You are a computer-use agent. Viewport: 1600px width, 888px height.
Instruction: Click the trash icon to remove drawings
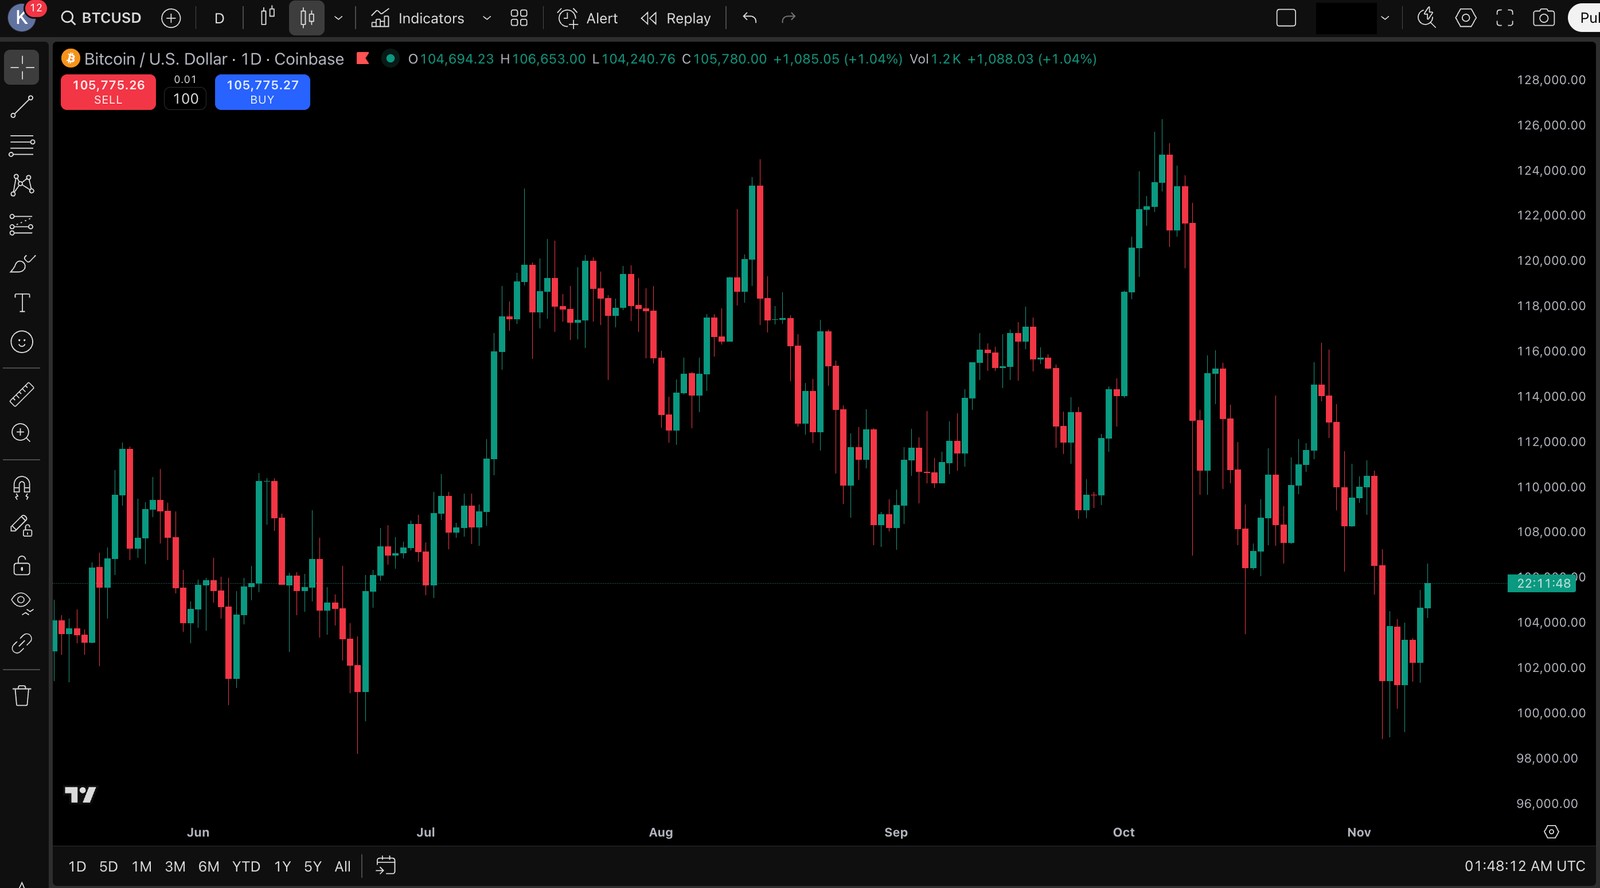point(22,696)
